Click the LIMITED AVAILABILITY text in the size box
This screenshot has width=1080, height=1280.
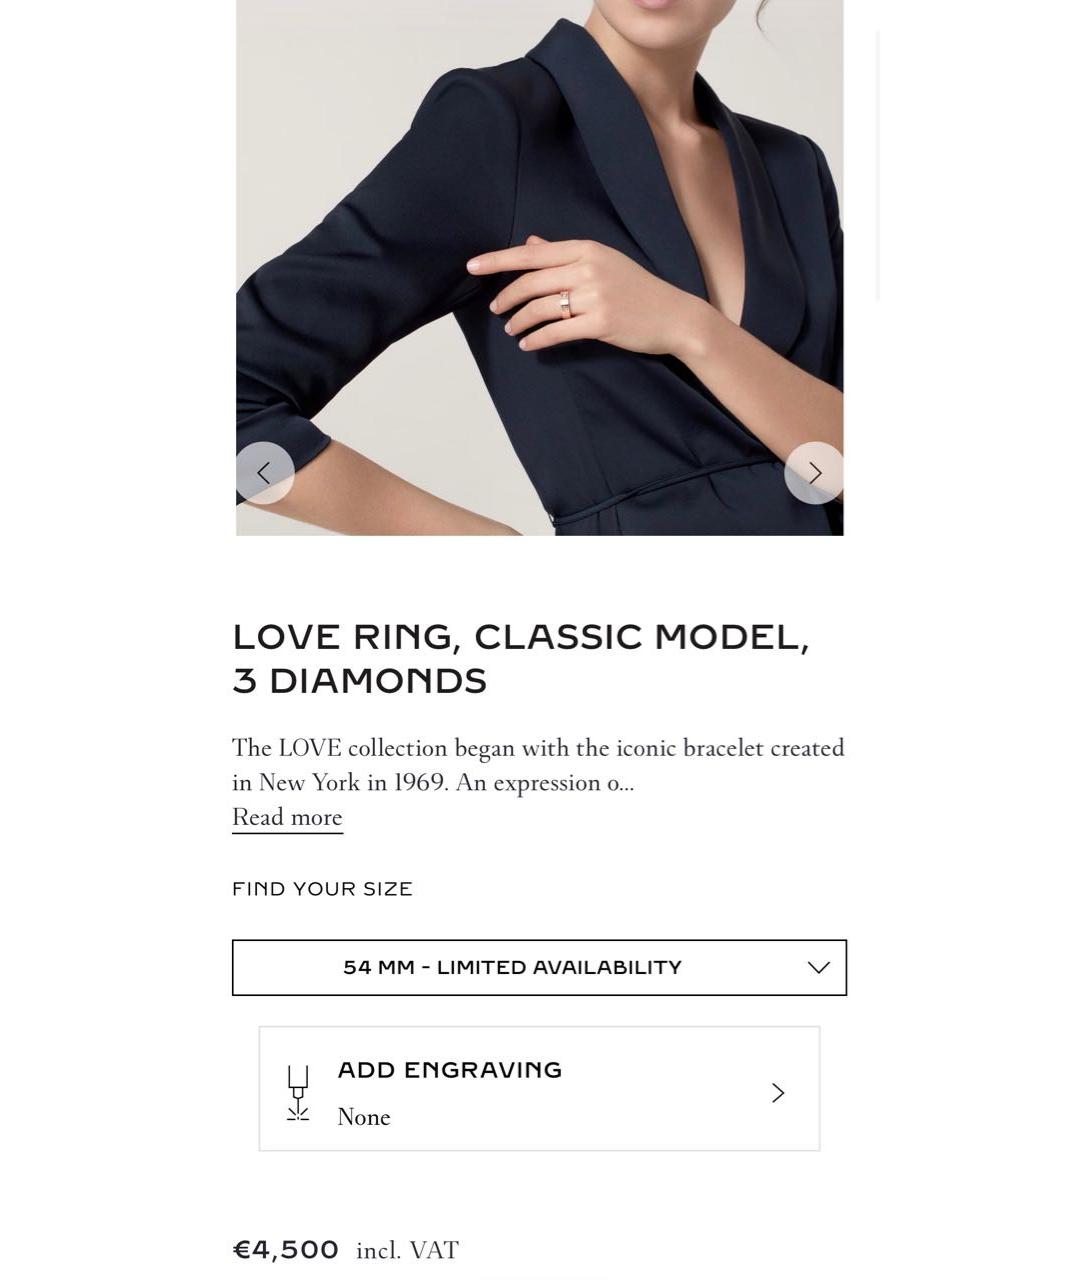pyautogui.click(x=559, y=967)
